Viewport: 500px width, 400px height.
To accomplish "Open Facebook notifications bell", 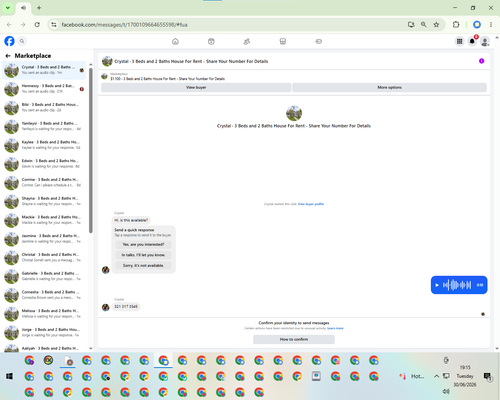I will pos(472,41).
